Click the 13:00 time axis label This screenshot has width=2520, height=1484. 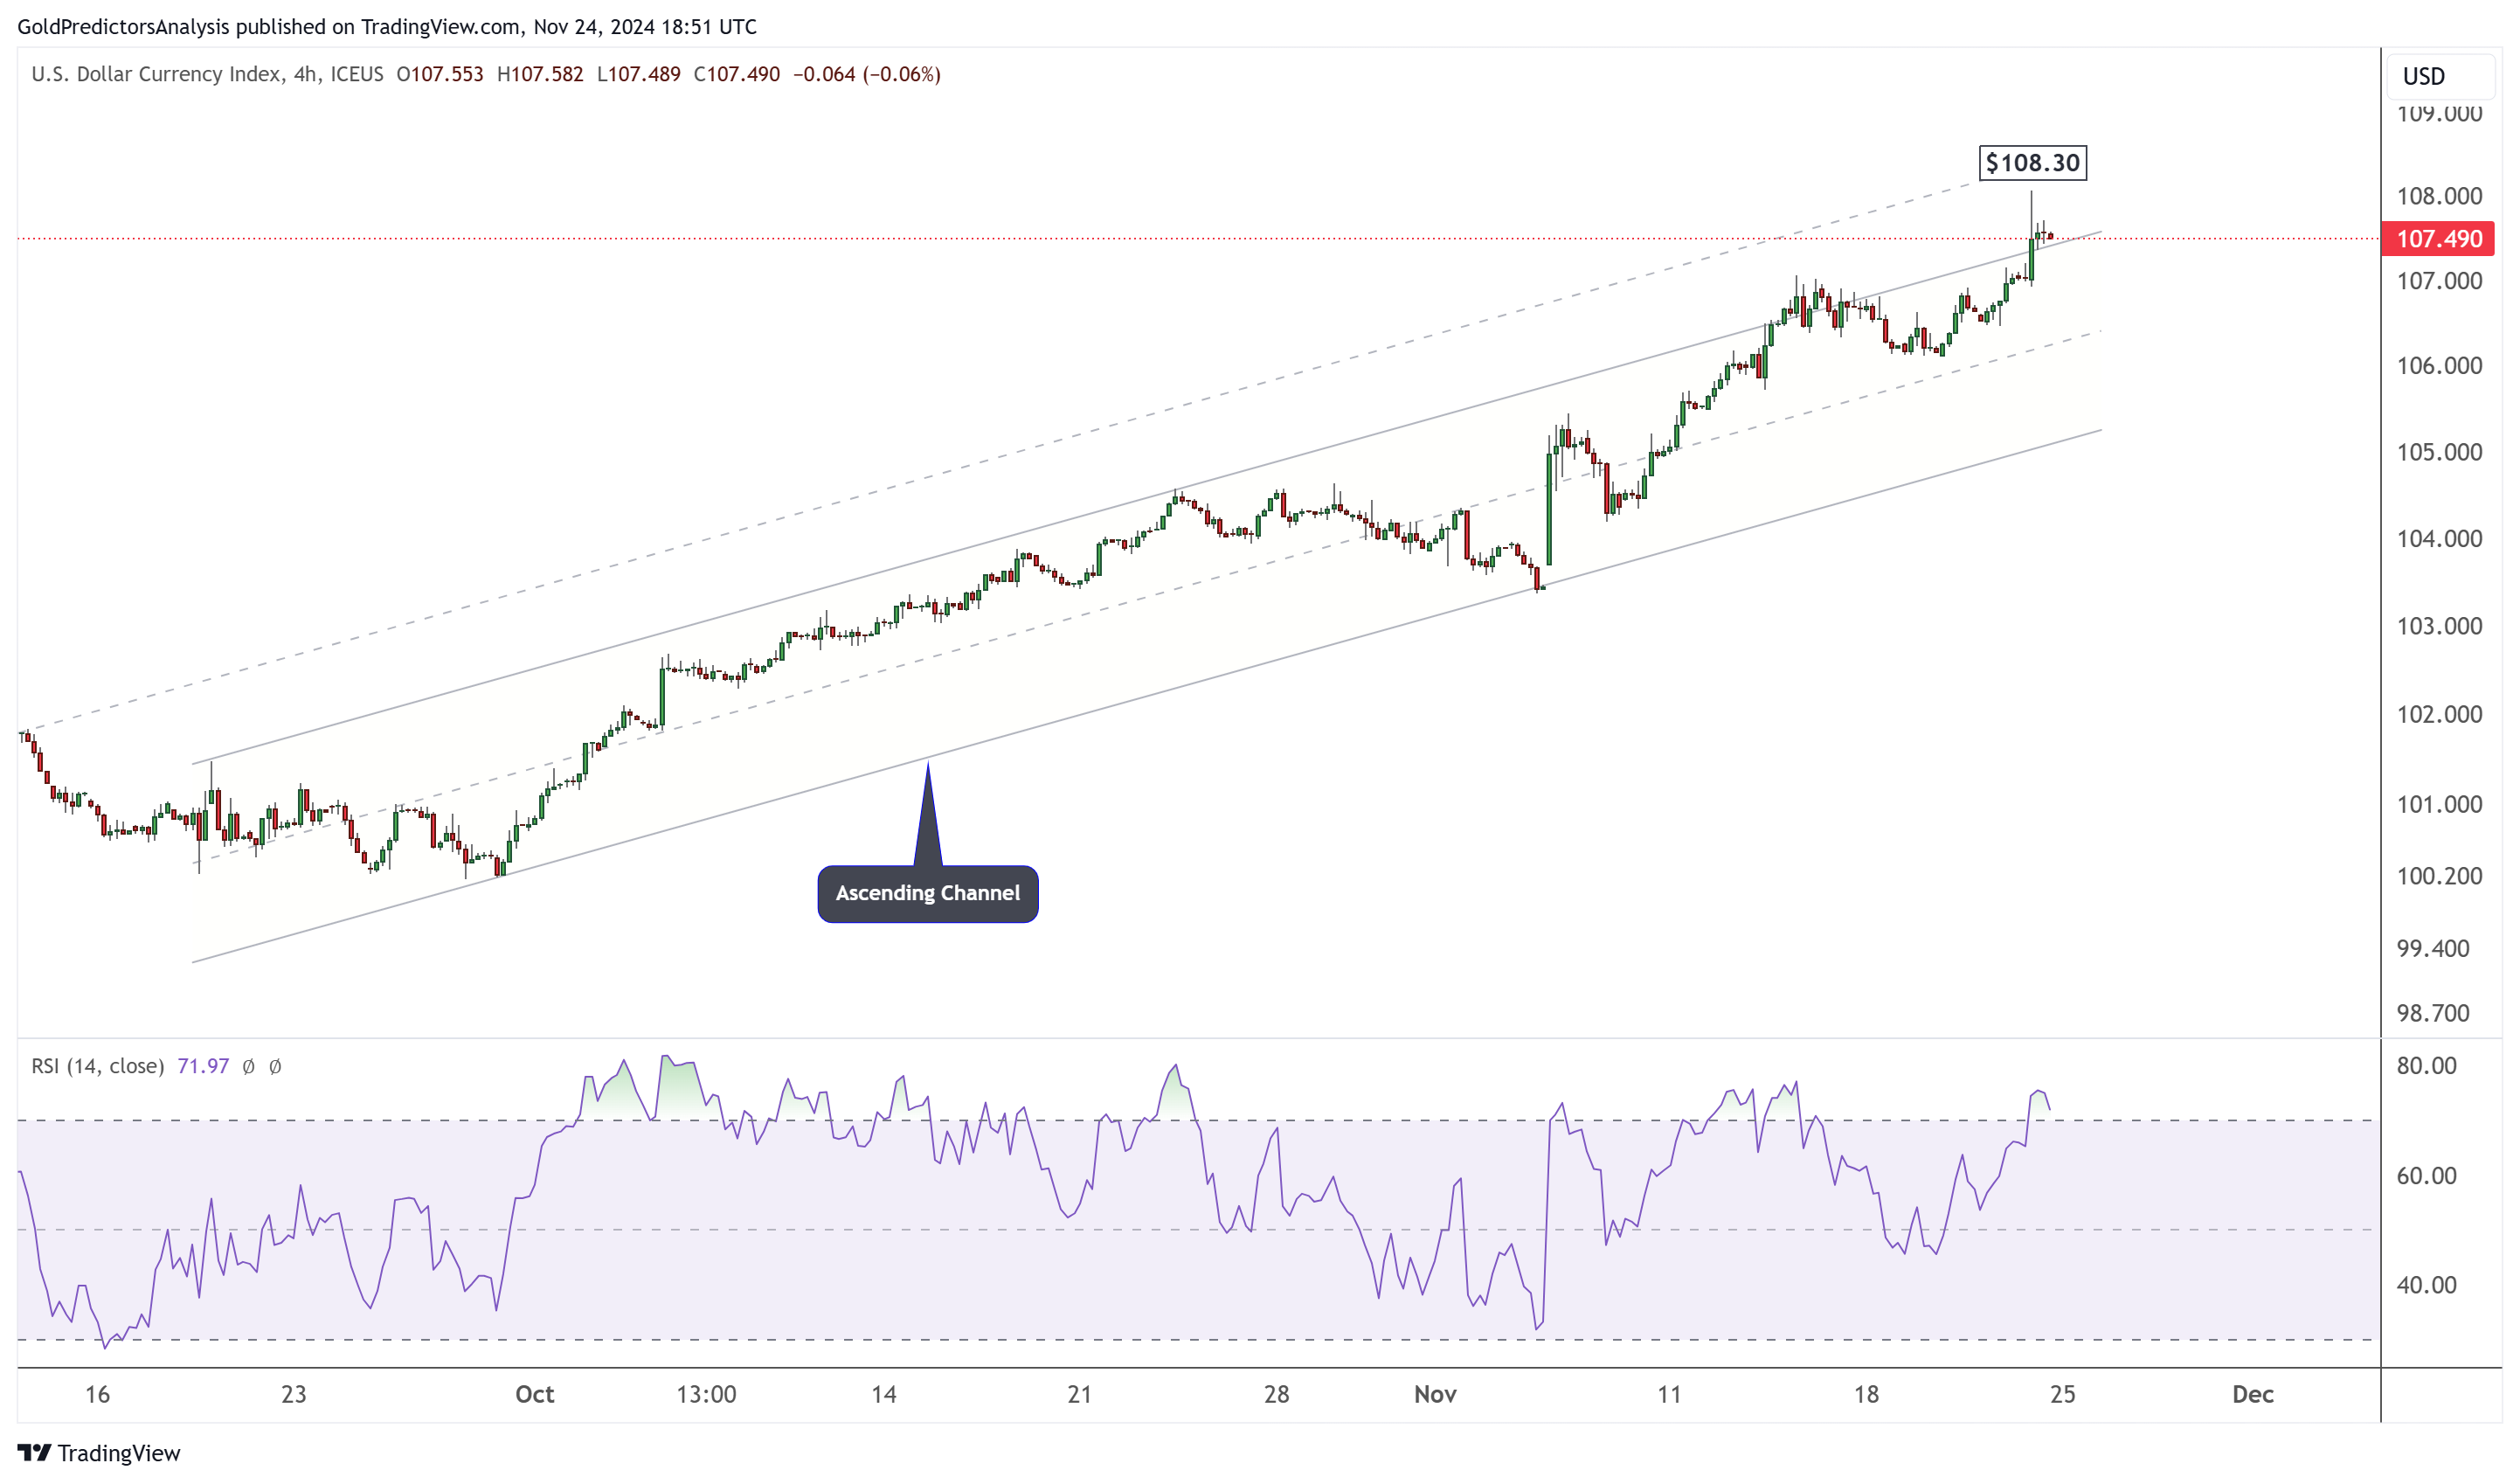click(x=705, y=1394)
